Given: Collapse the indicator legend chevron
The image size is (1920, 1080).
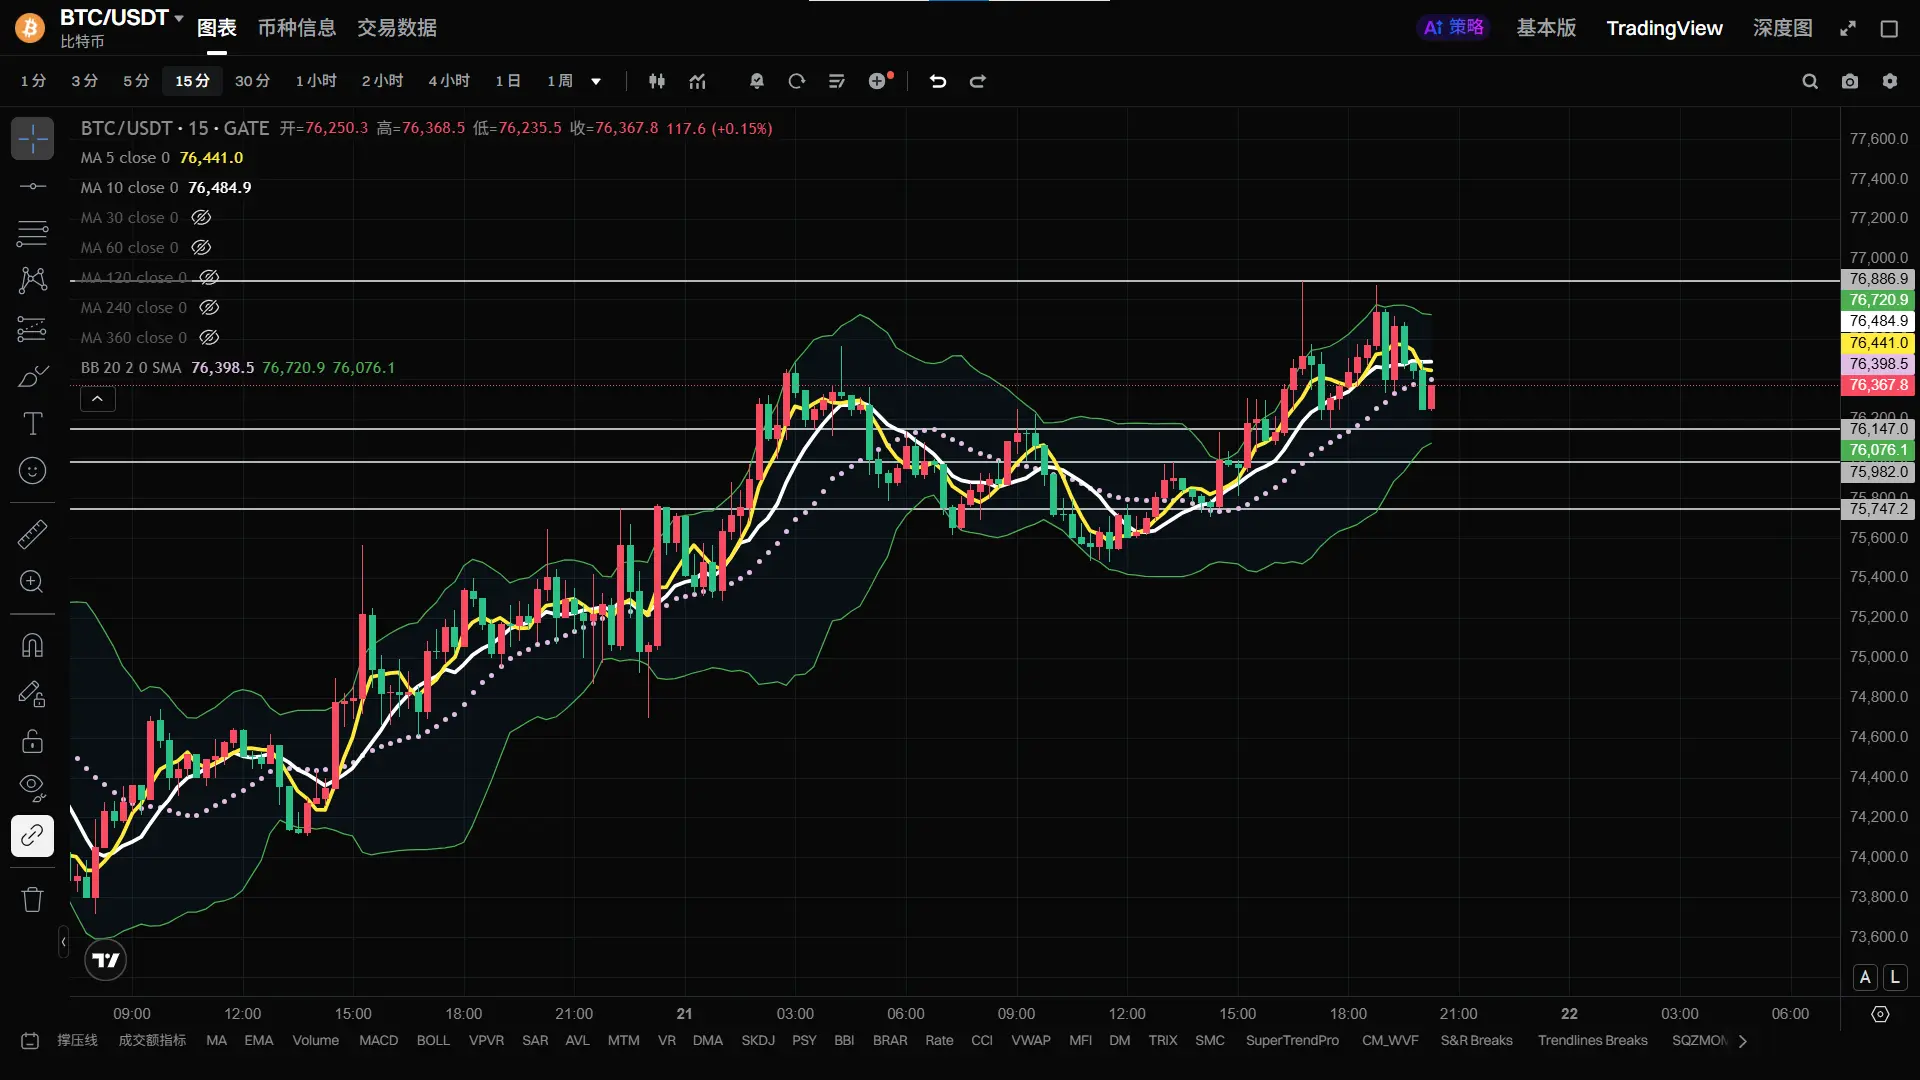Looking at the screenshot, I should pyautogui.click(x=97, y=399).
